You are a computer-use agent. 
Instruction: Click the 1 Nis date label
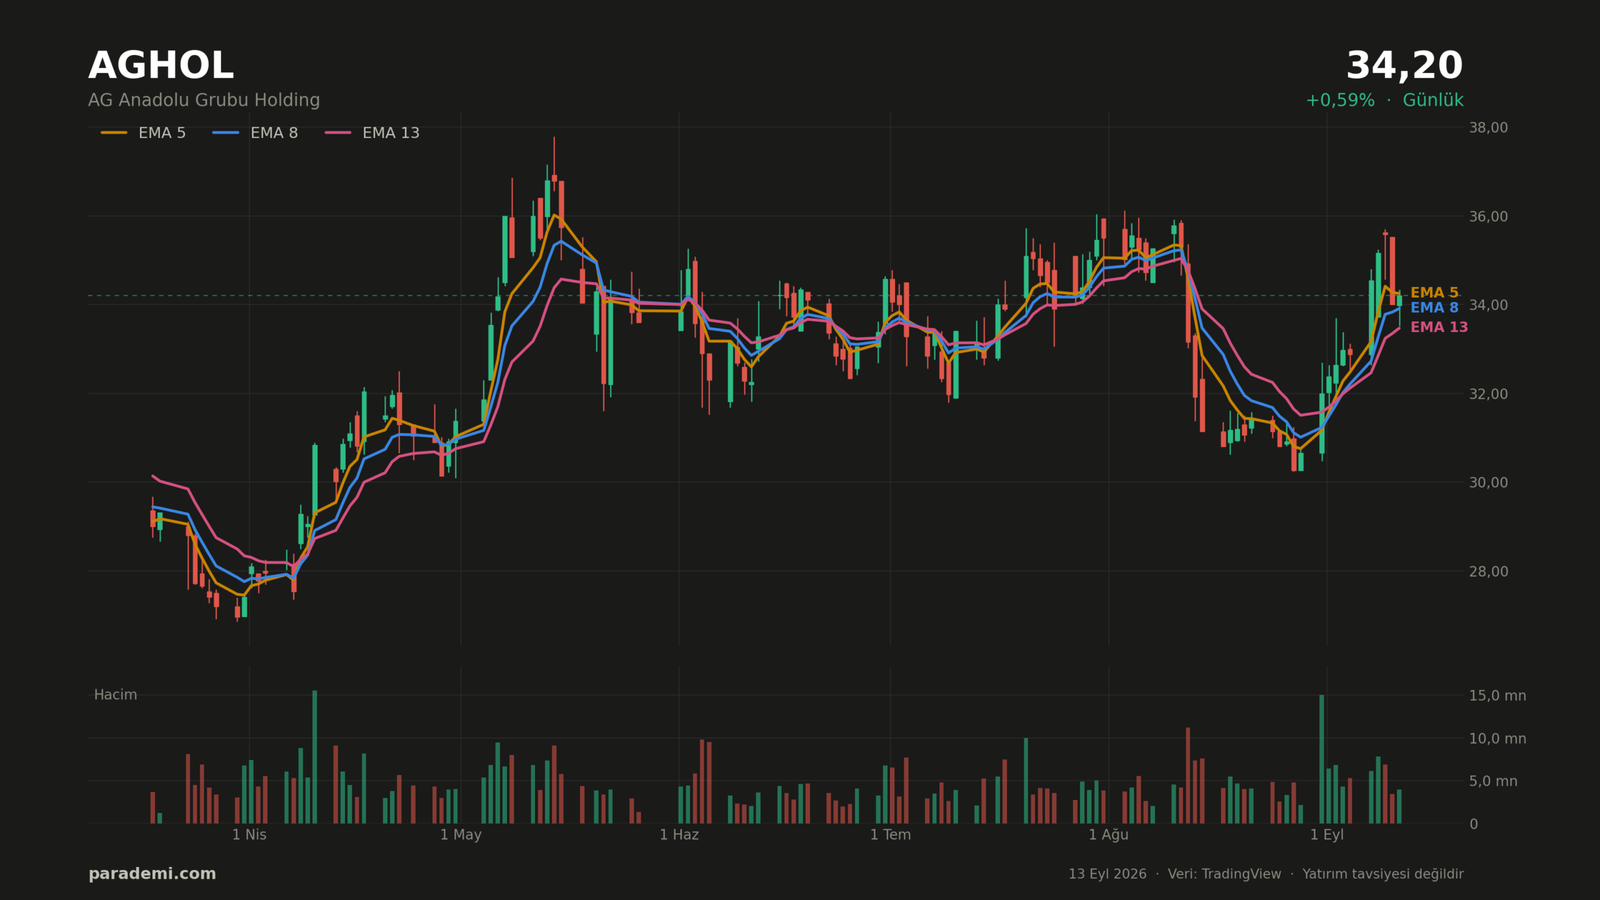[249, 835]
